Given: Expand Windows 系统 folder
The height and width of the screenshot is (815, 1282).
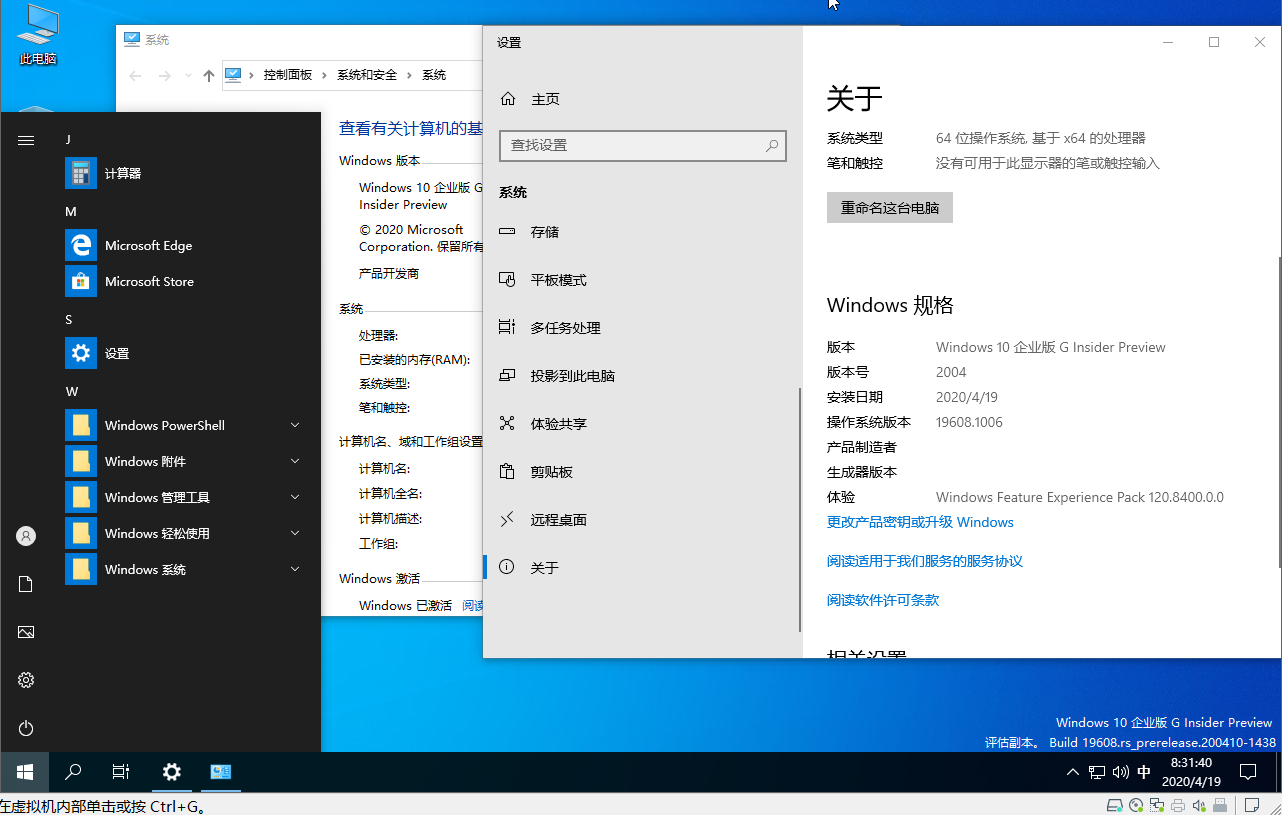Looking at the screenshot, I should (295, 570).
